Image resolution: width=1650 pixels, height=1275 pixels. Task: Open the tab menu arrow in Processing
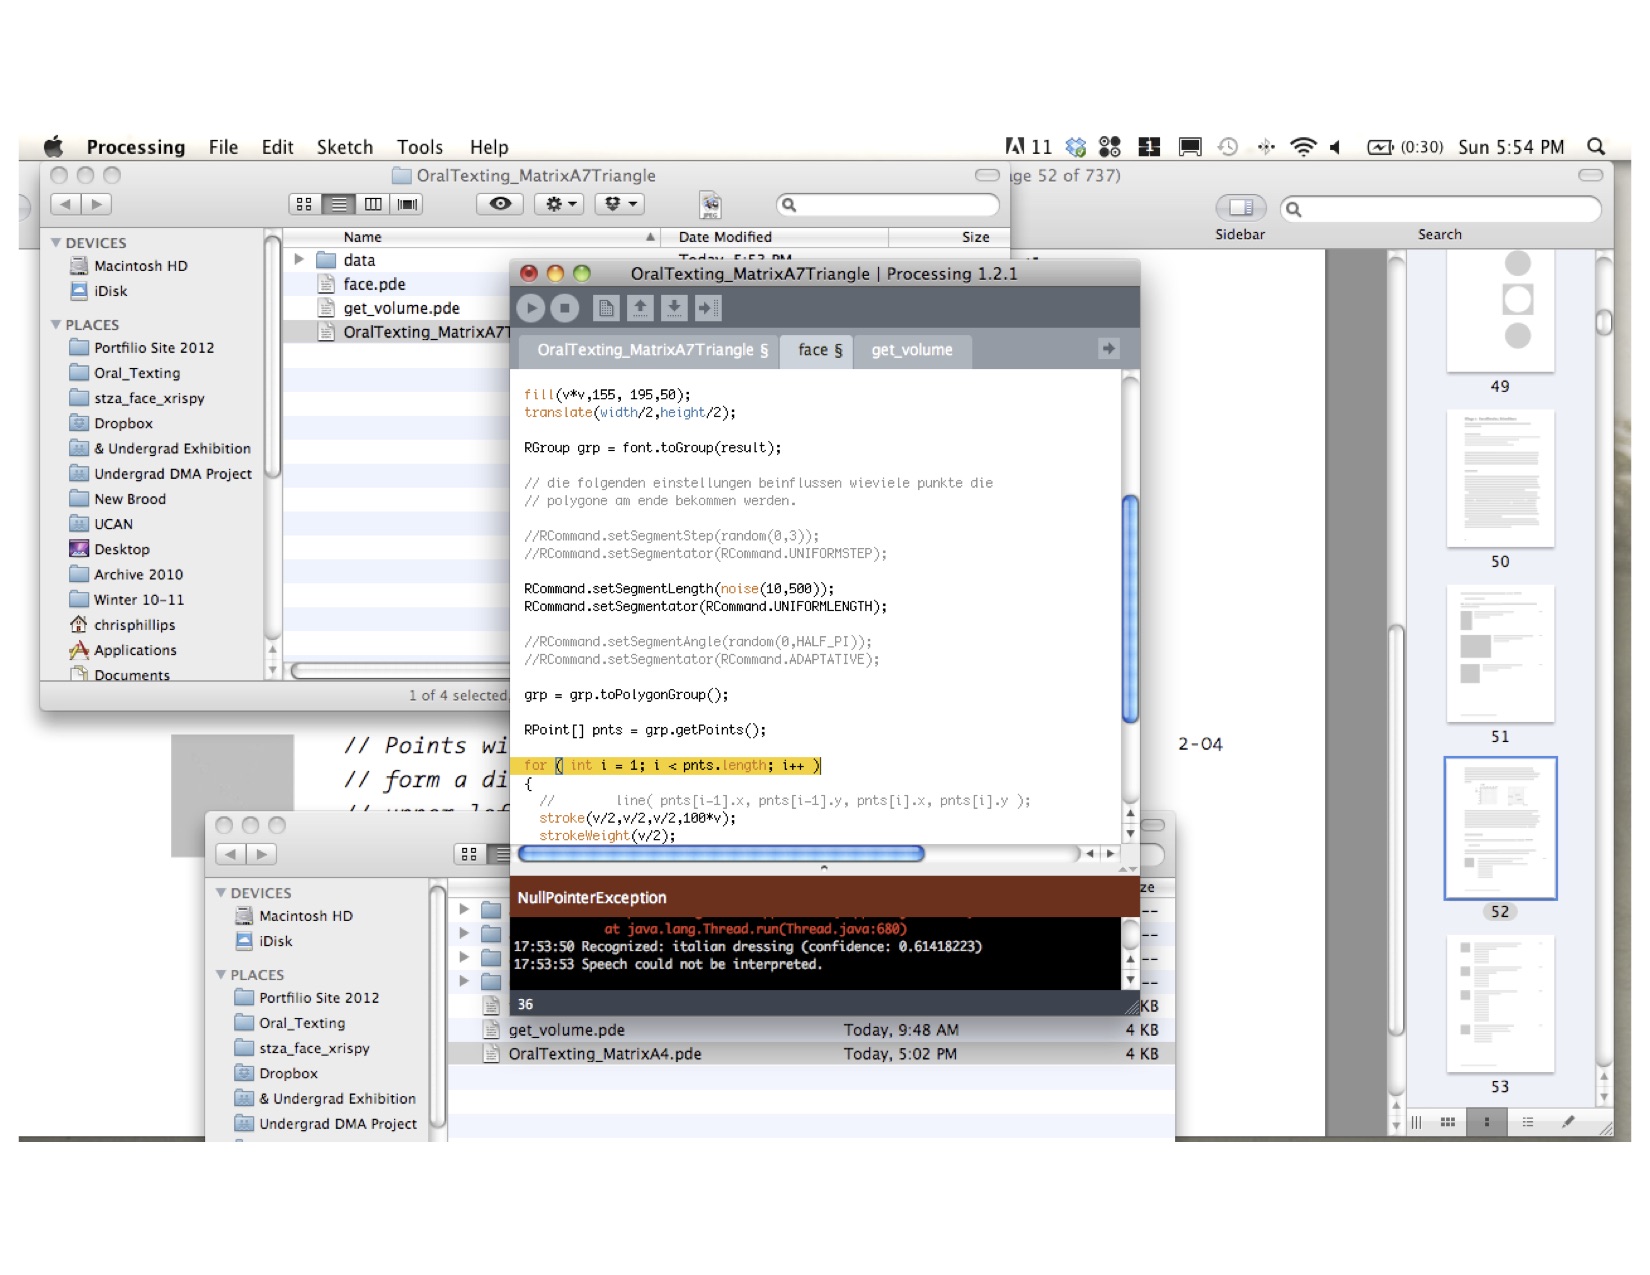click(x=1108, y=349)
